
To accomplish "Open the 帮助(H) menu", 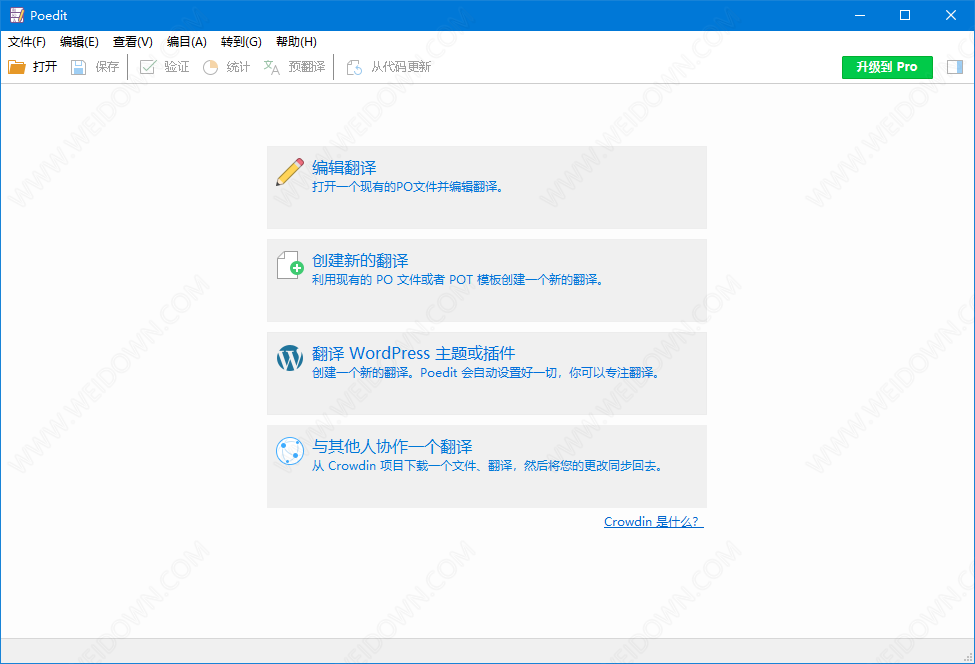I will pyautogui.click(x=296, y=42).
